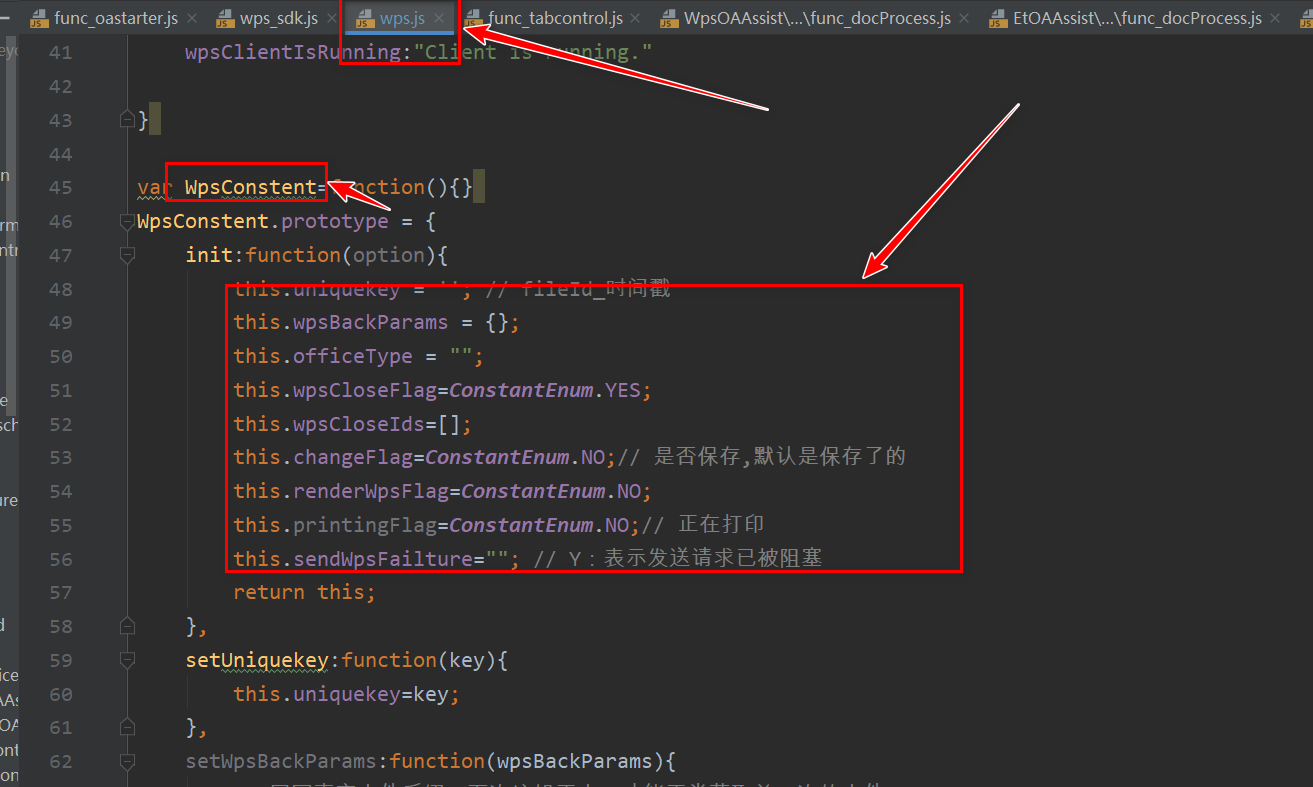Click line number 50 in the gutter
This screenshot has width=1313, height=787.
(60, 356)
